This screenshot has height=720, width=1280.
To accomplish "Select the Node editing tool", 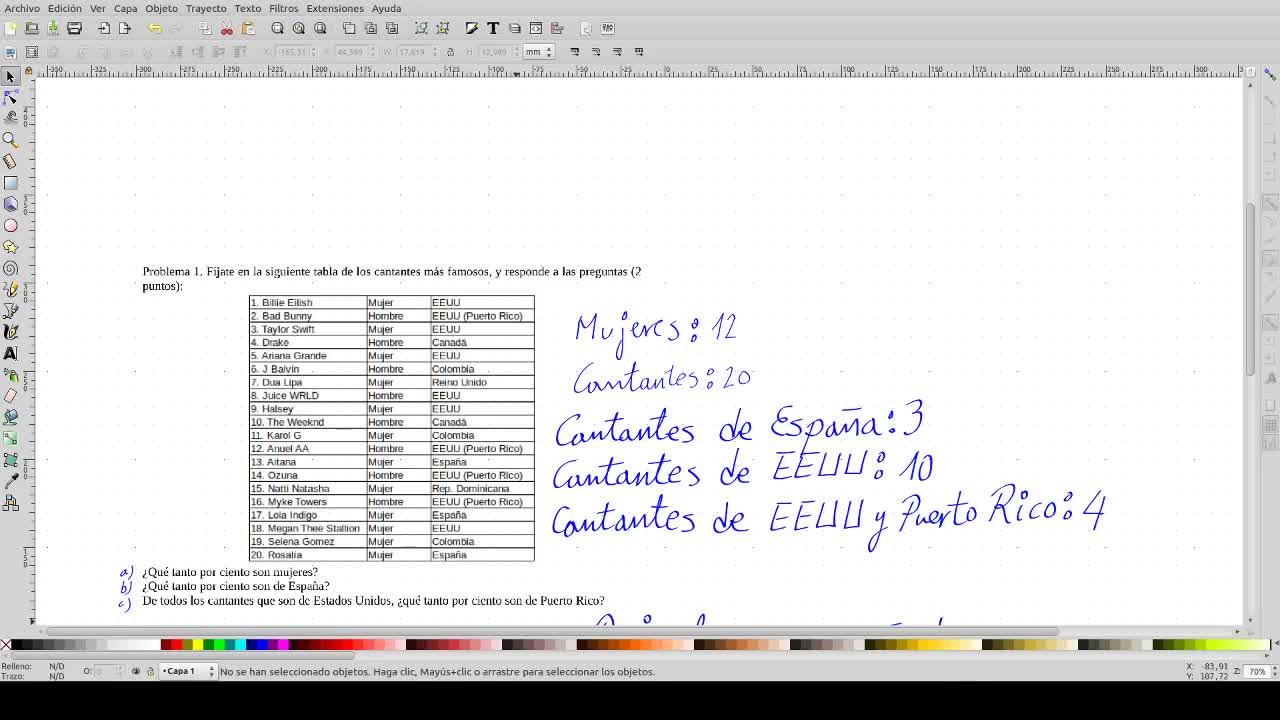I will pyautogui.click(x=11, y=97).
